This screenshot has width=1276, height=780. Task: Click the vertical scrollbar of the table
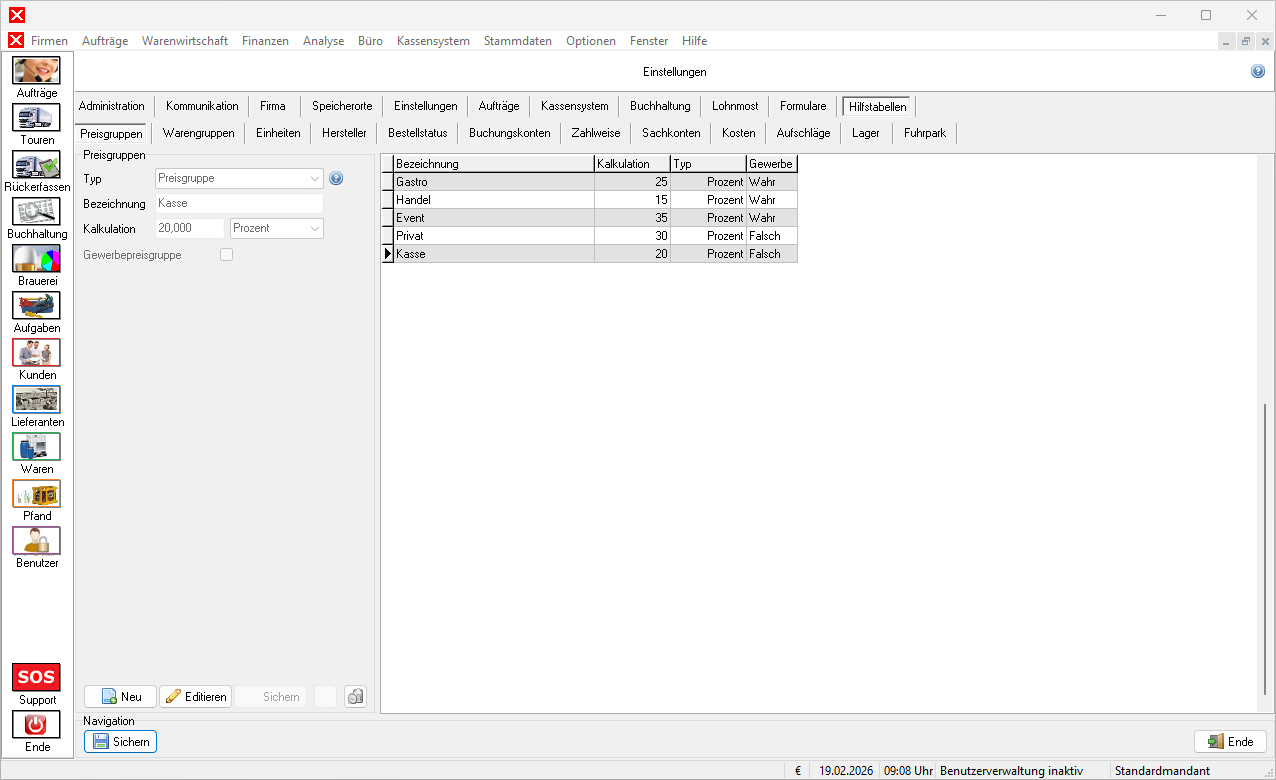tap(1264, 550)
